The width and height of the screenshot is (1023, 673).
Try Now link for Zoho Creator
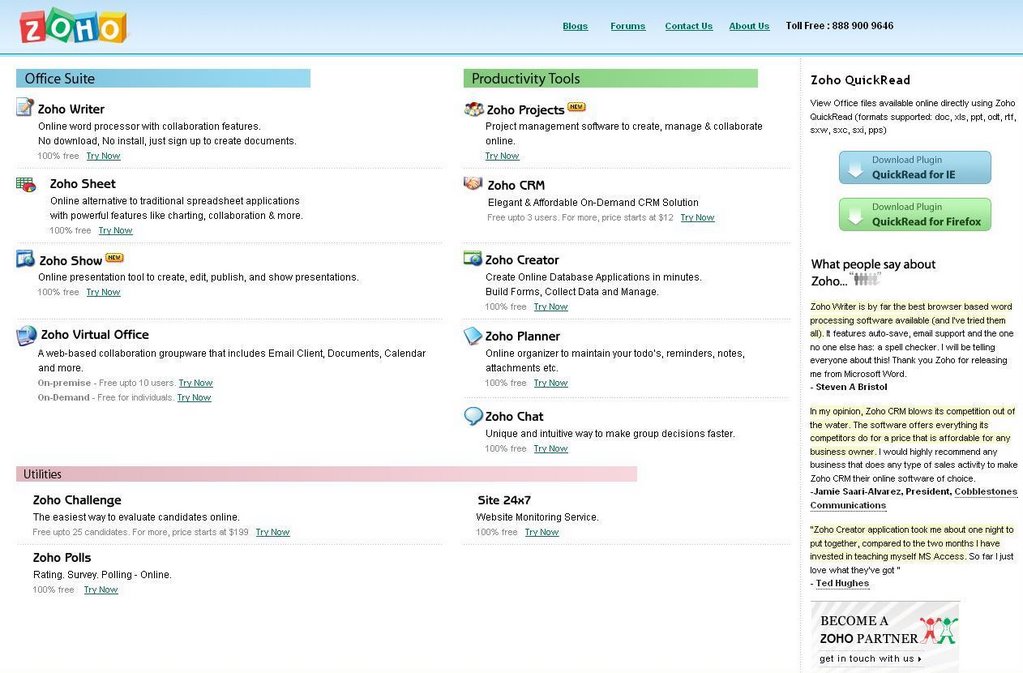[x=551, y=307]
